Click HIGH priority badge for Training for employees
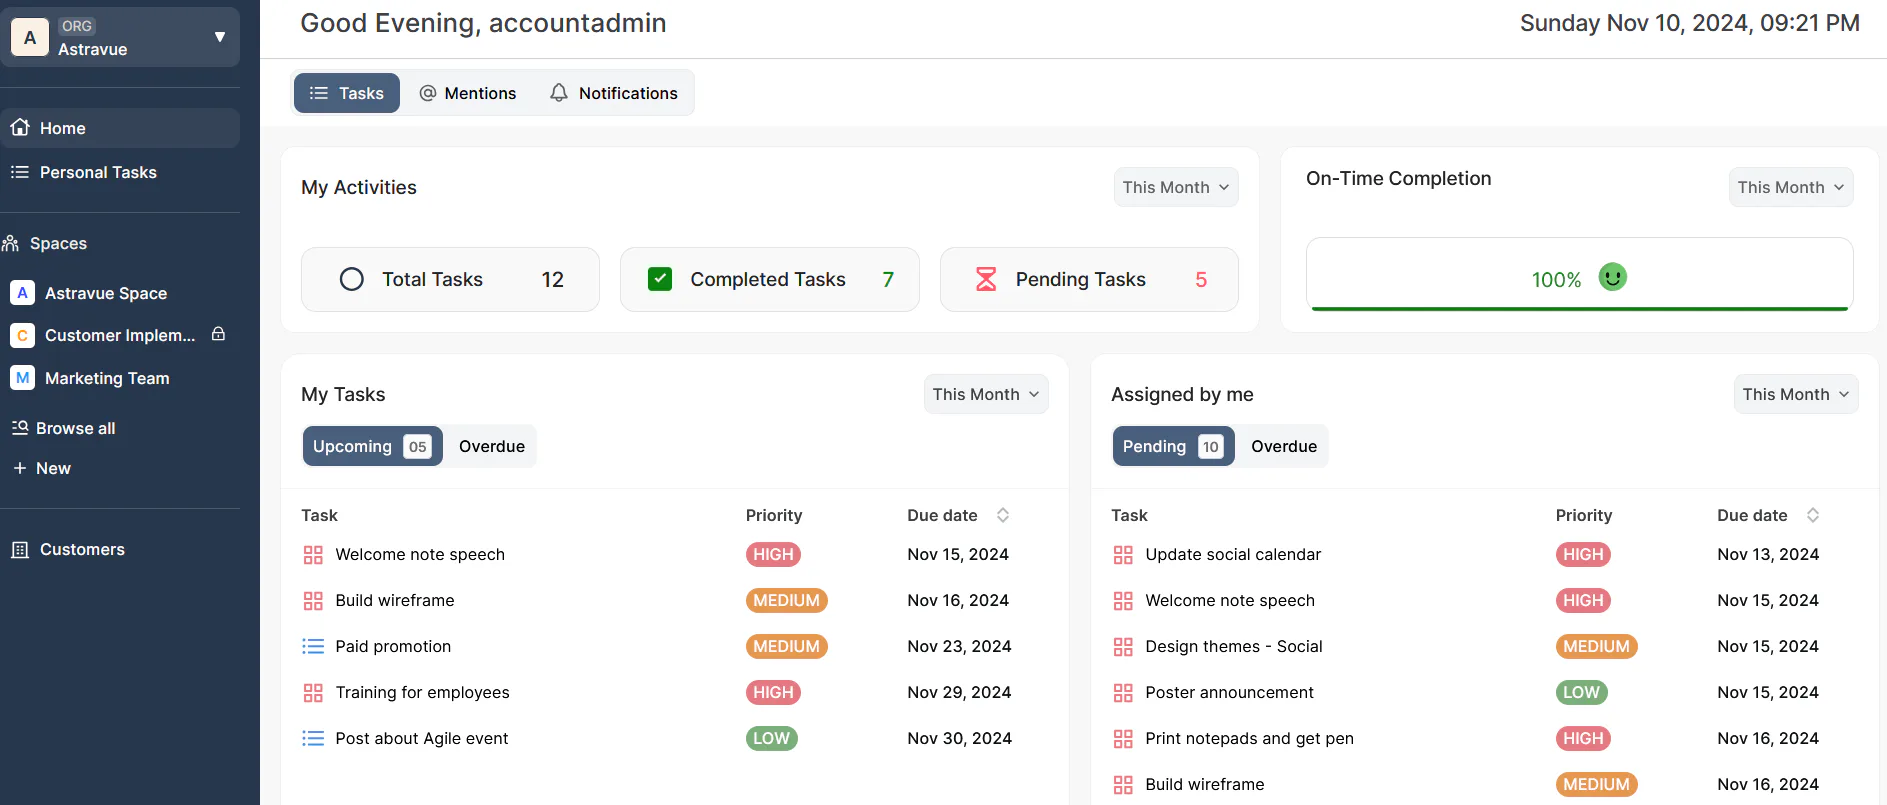The image size is (1887, 805). pos(773,692)
